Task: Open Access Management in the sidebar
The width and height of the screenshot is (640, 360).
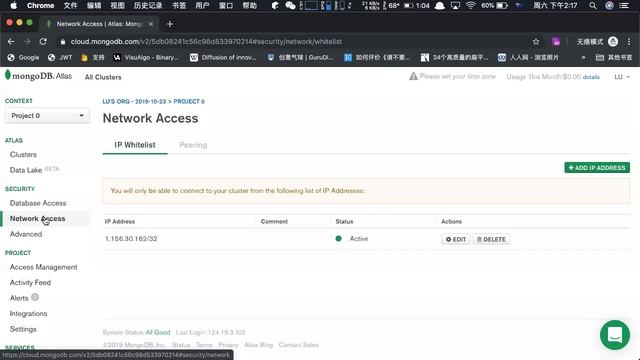Action: (44, 267)
